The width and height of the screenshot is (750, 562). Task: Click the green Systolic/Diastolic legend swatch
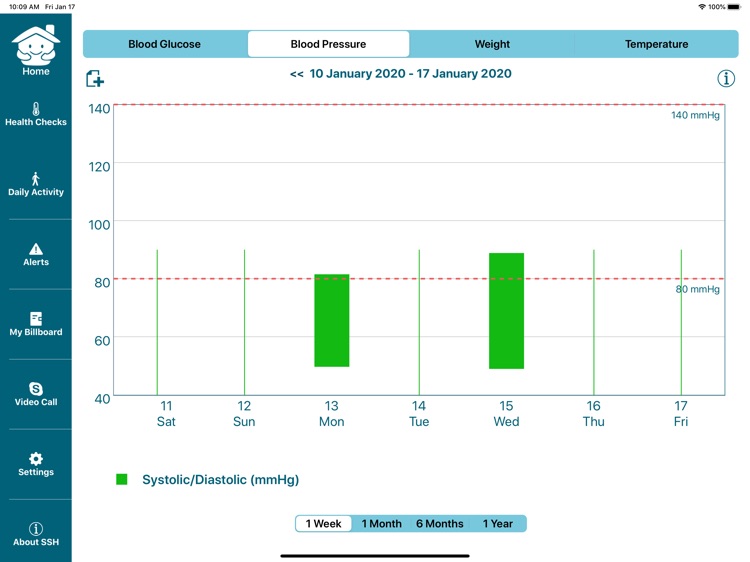coord(121,479)
